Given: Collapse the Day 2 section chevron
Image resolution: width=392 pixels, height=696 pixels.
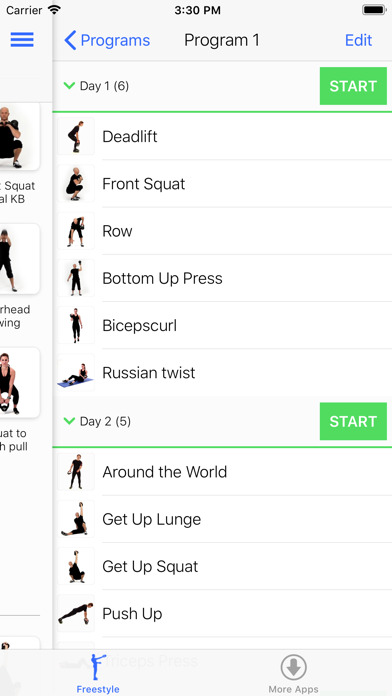Looking at the screenshot, I should 69,421.
